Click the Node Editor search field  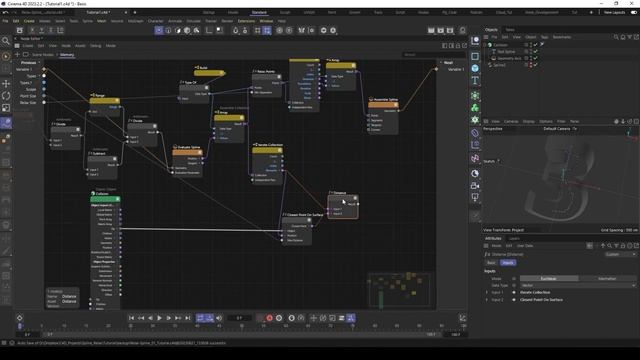coord(433,54)
